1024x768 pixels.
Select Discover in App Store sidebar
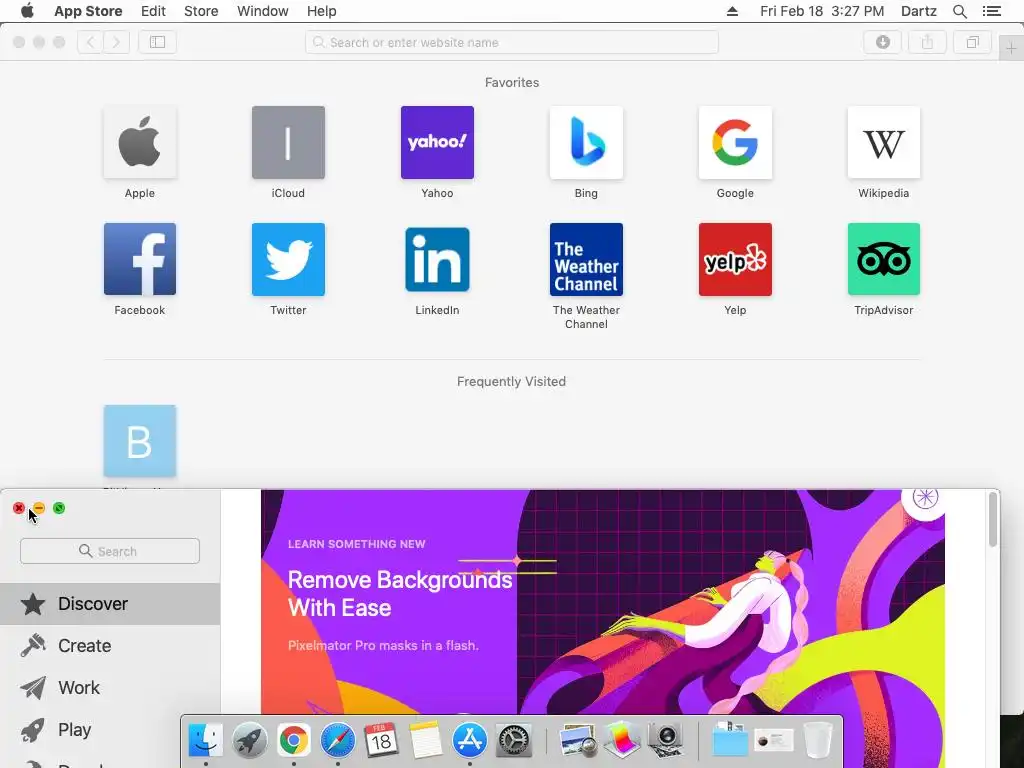pyautogui.click(x=110, y=604)
